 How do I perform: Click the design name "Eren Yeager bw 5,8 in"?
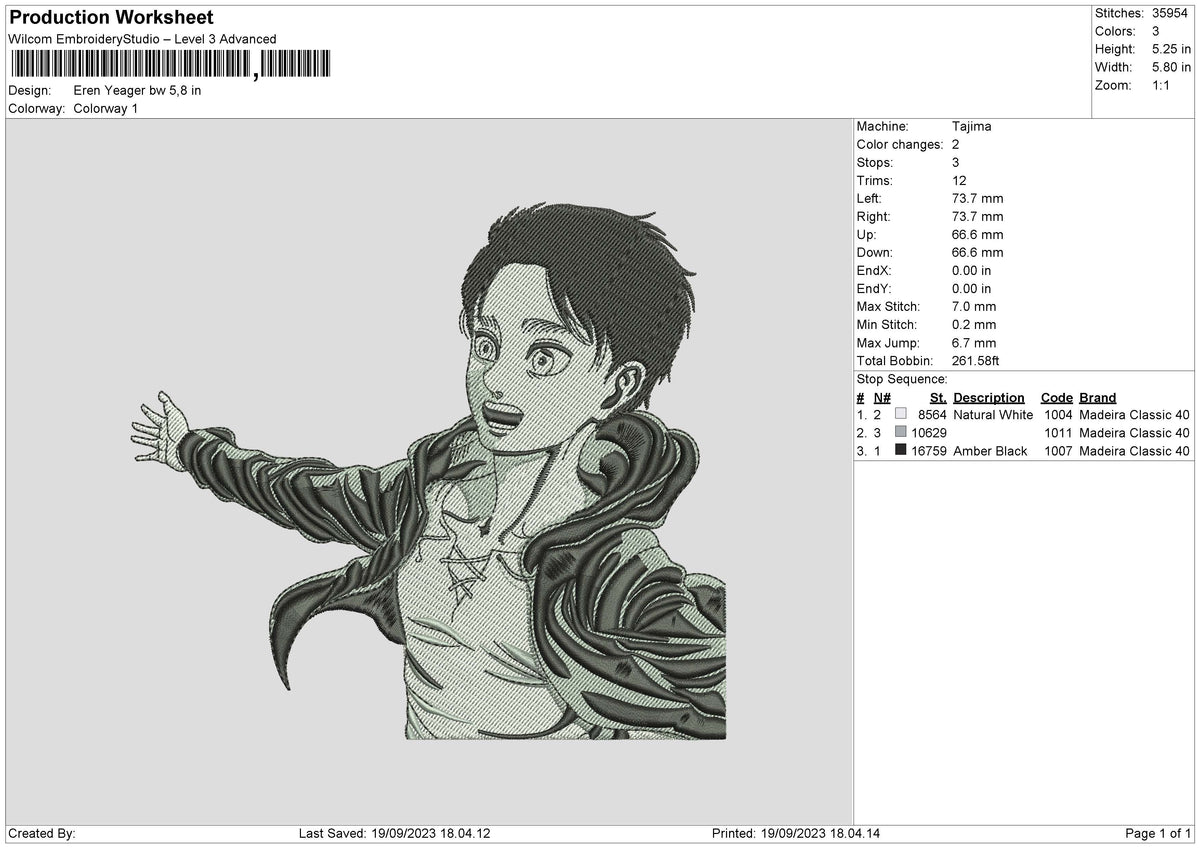pyautogui.click(x=138, y=90)
